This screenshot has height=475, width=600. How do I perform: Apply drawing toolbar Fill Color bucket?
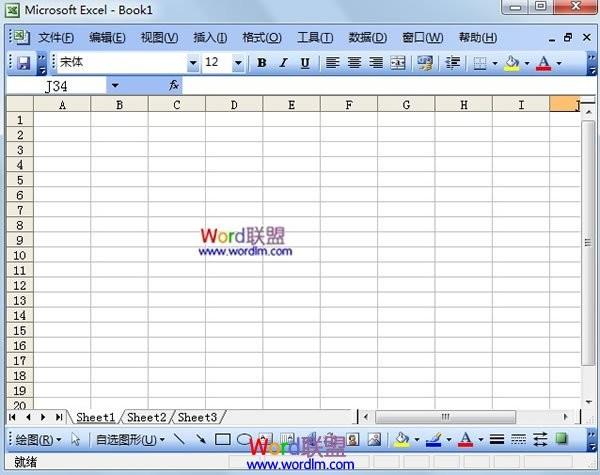(402, 440)
